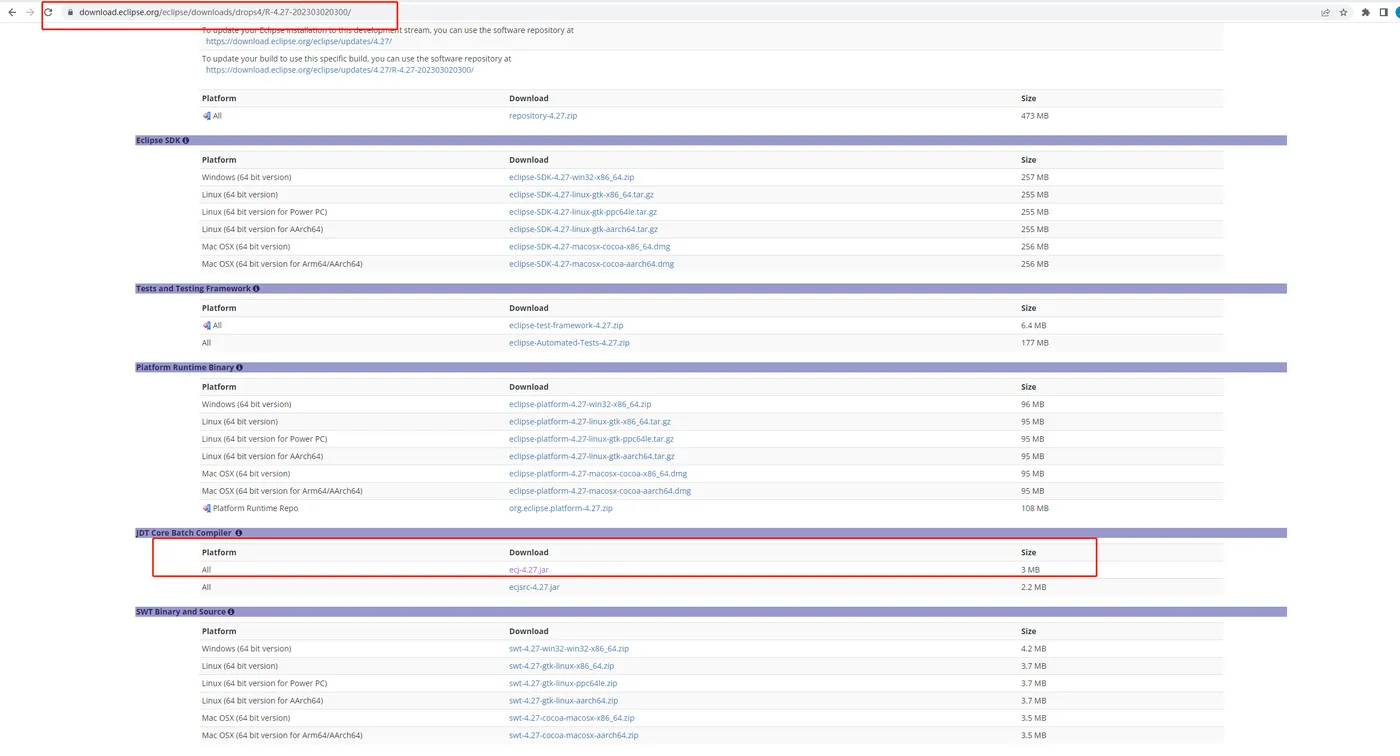Click repo icon beside Platform Runtime Repo

(x=206, y=509)
